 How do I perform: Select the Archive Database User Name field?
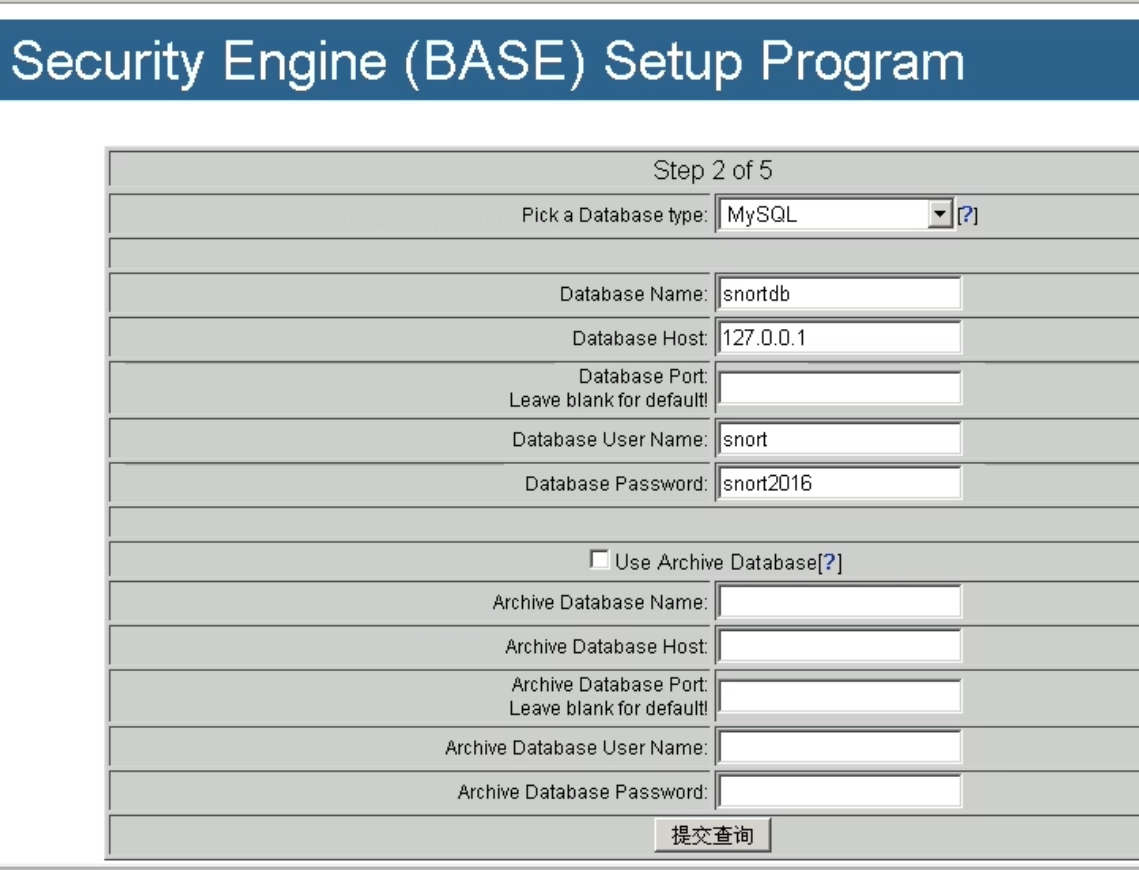pos(839,747)
